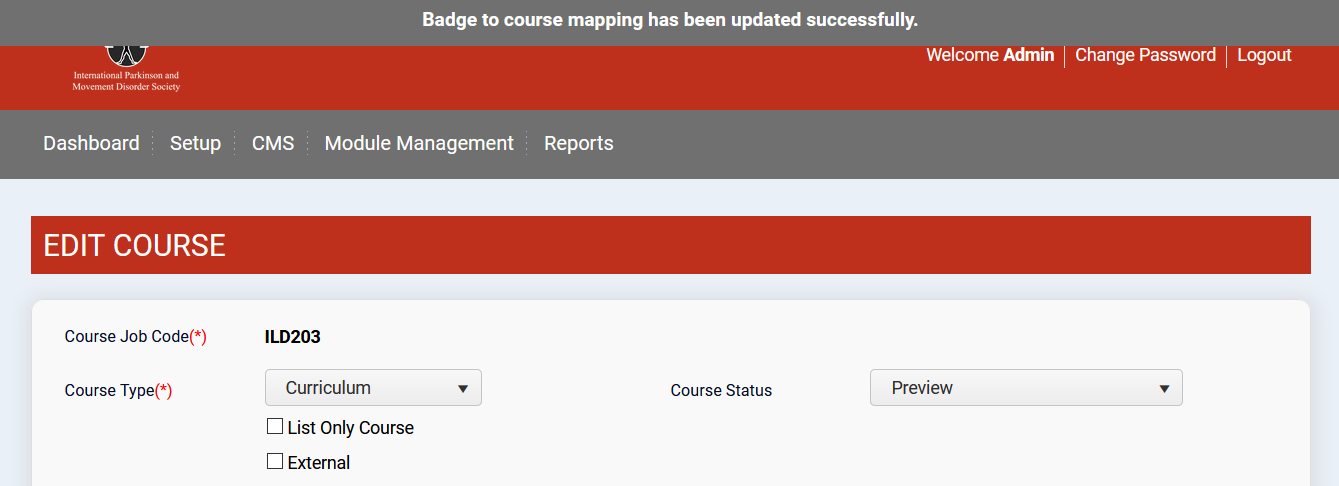
Task: Select the ILD203 course job code value
Action: [x=292, y=337]
